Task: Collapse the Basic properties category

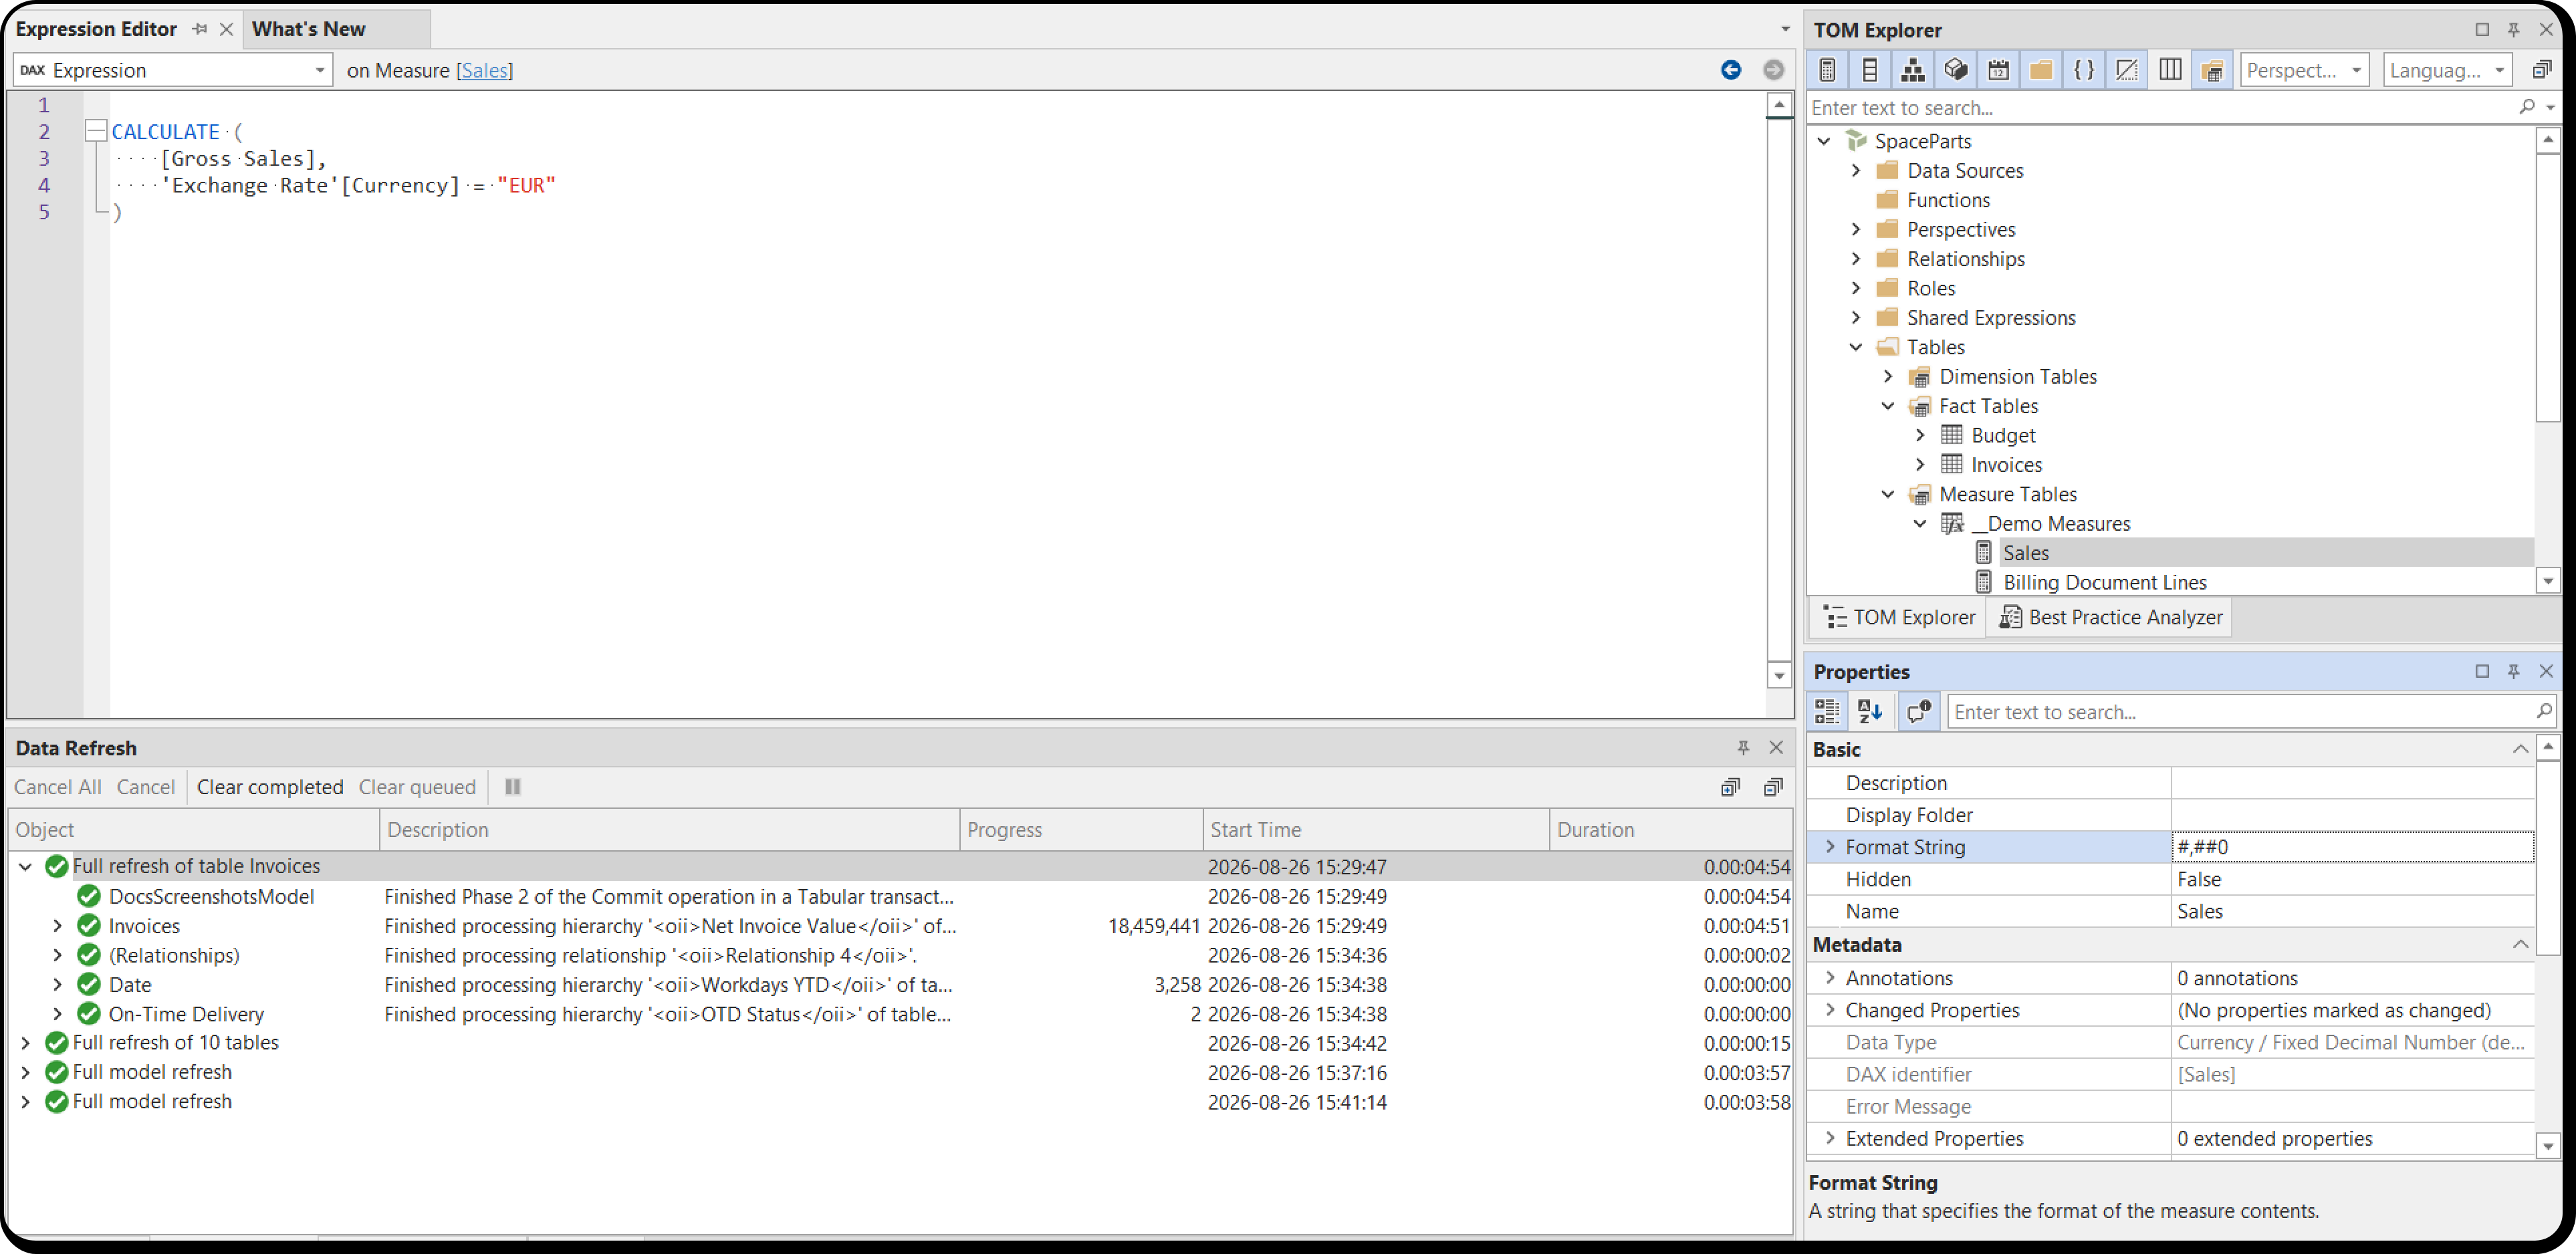Action: pos(2520,749)
